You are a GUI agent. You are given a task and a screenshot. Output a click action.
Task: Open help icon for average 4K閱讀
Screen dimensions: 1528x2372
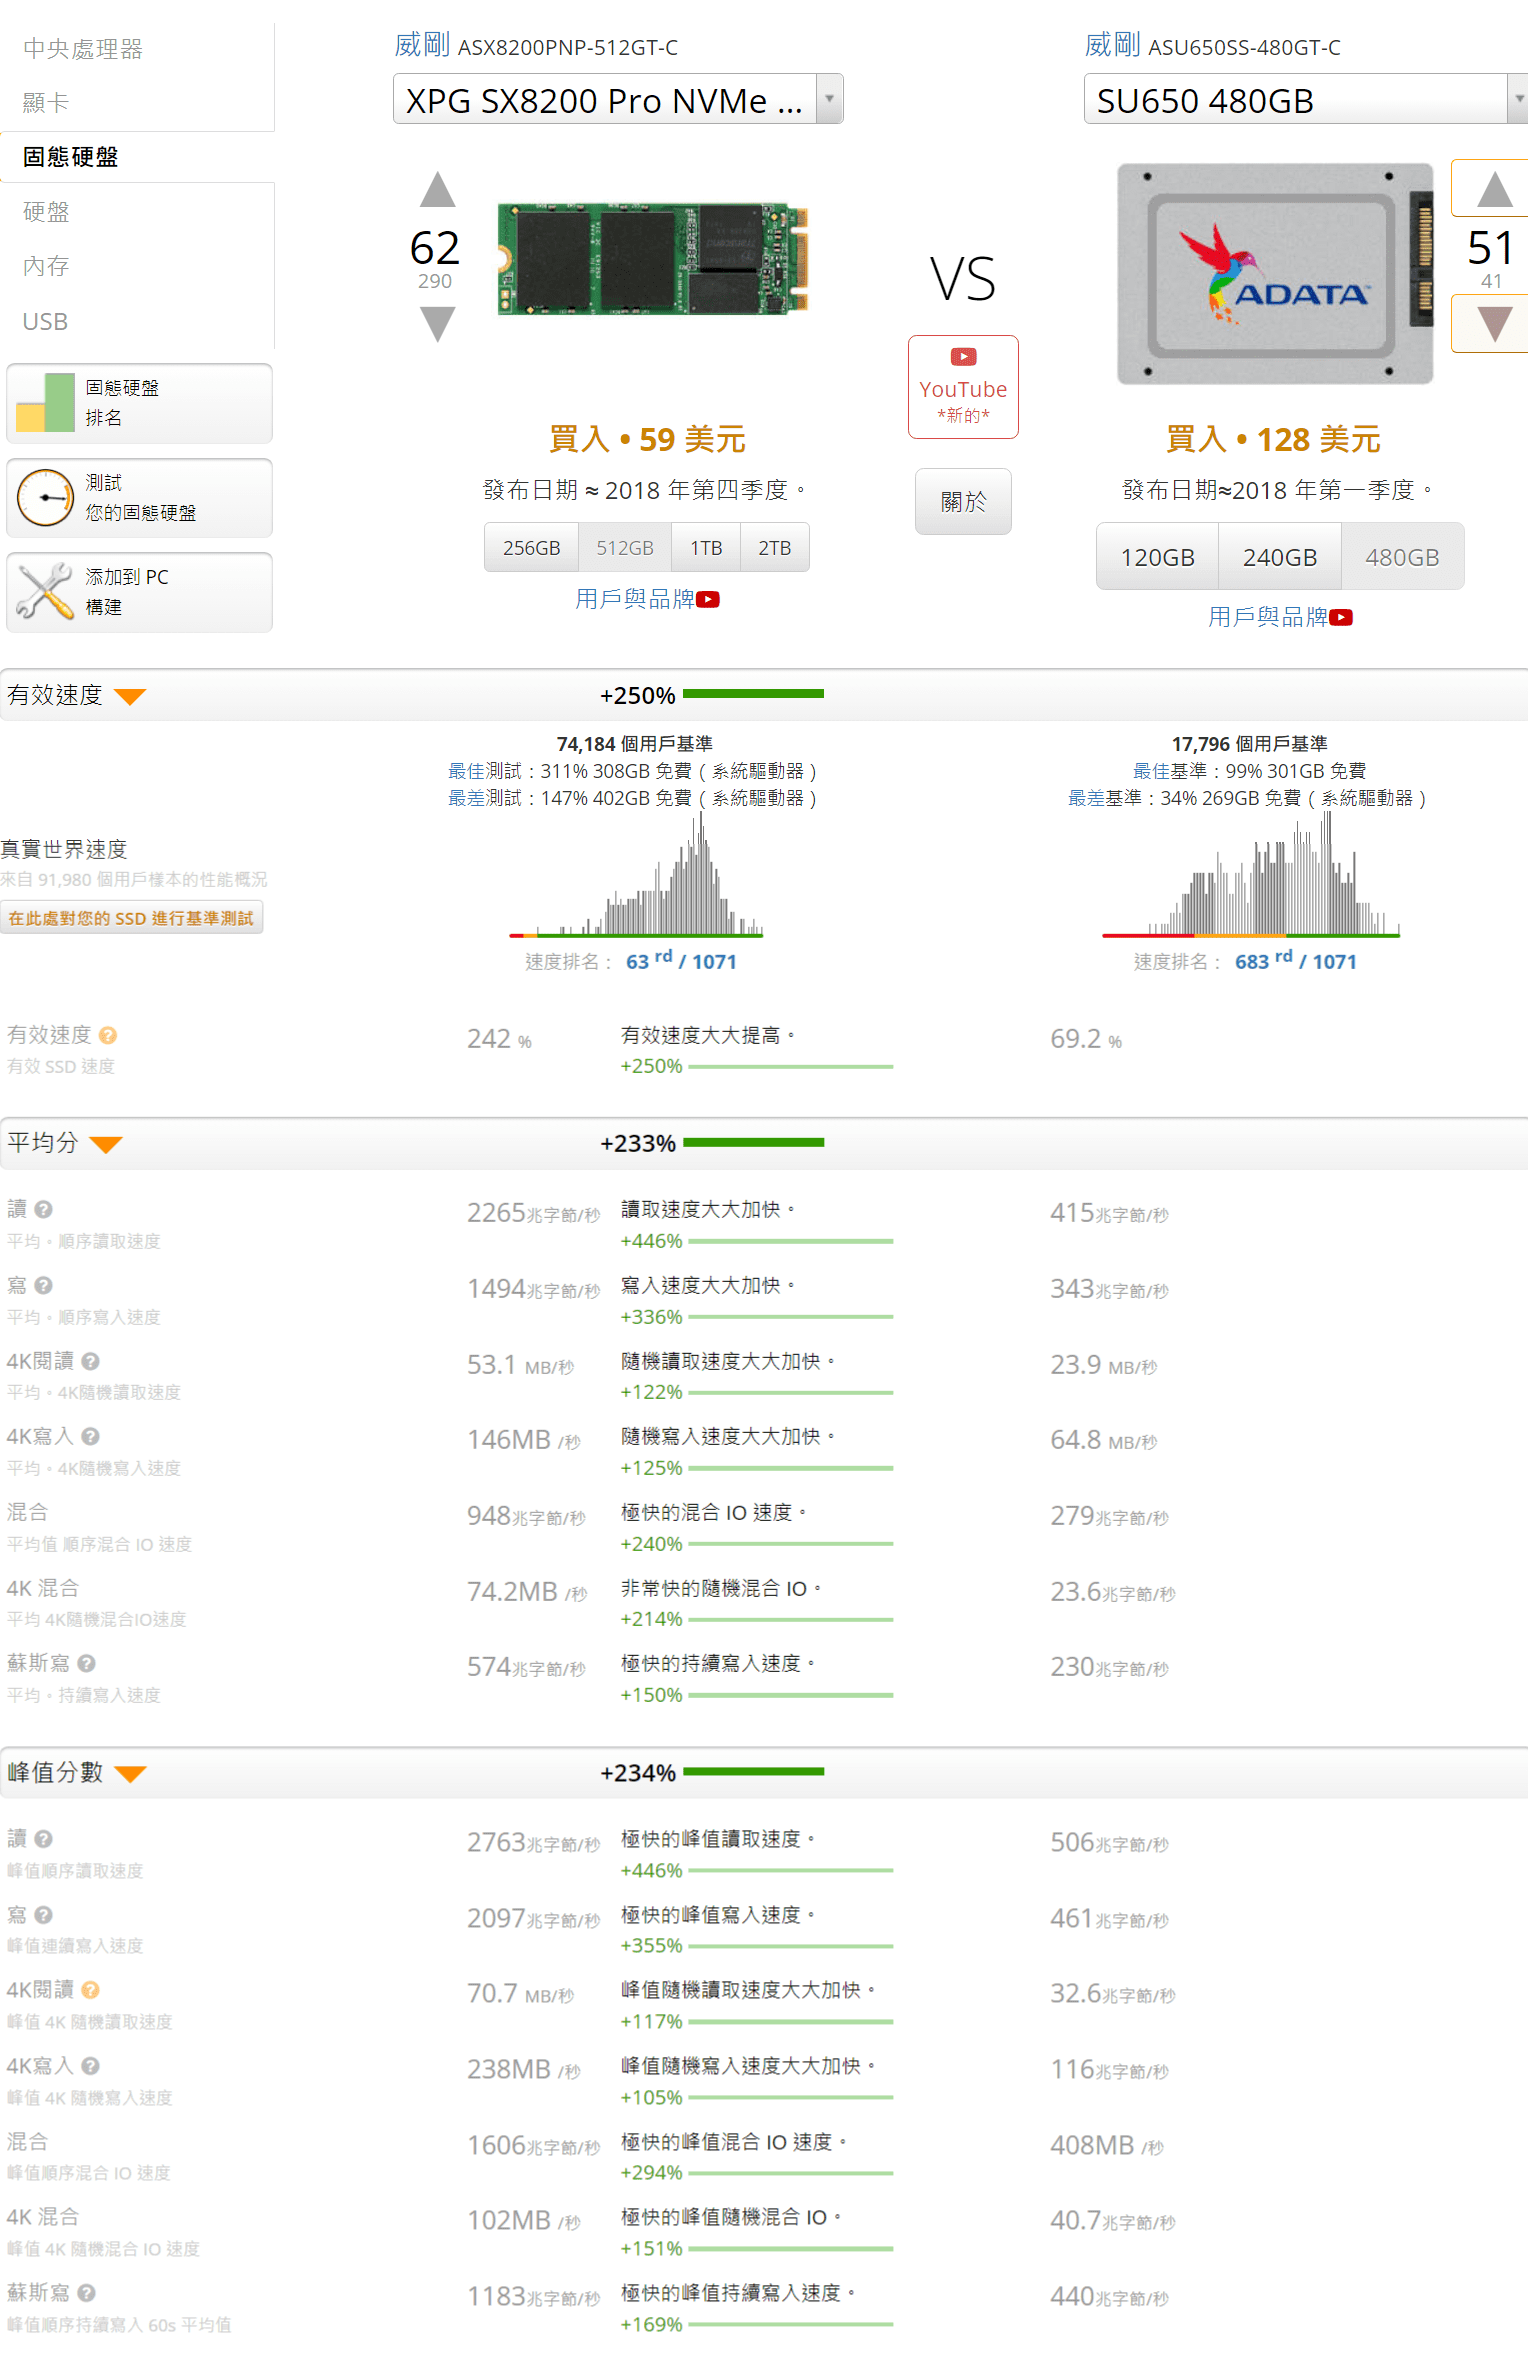(90, 1361)
